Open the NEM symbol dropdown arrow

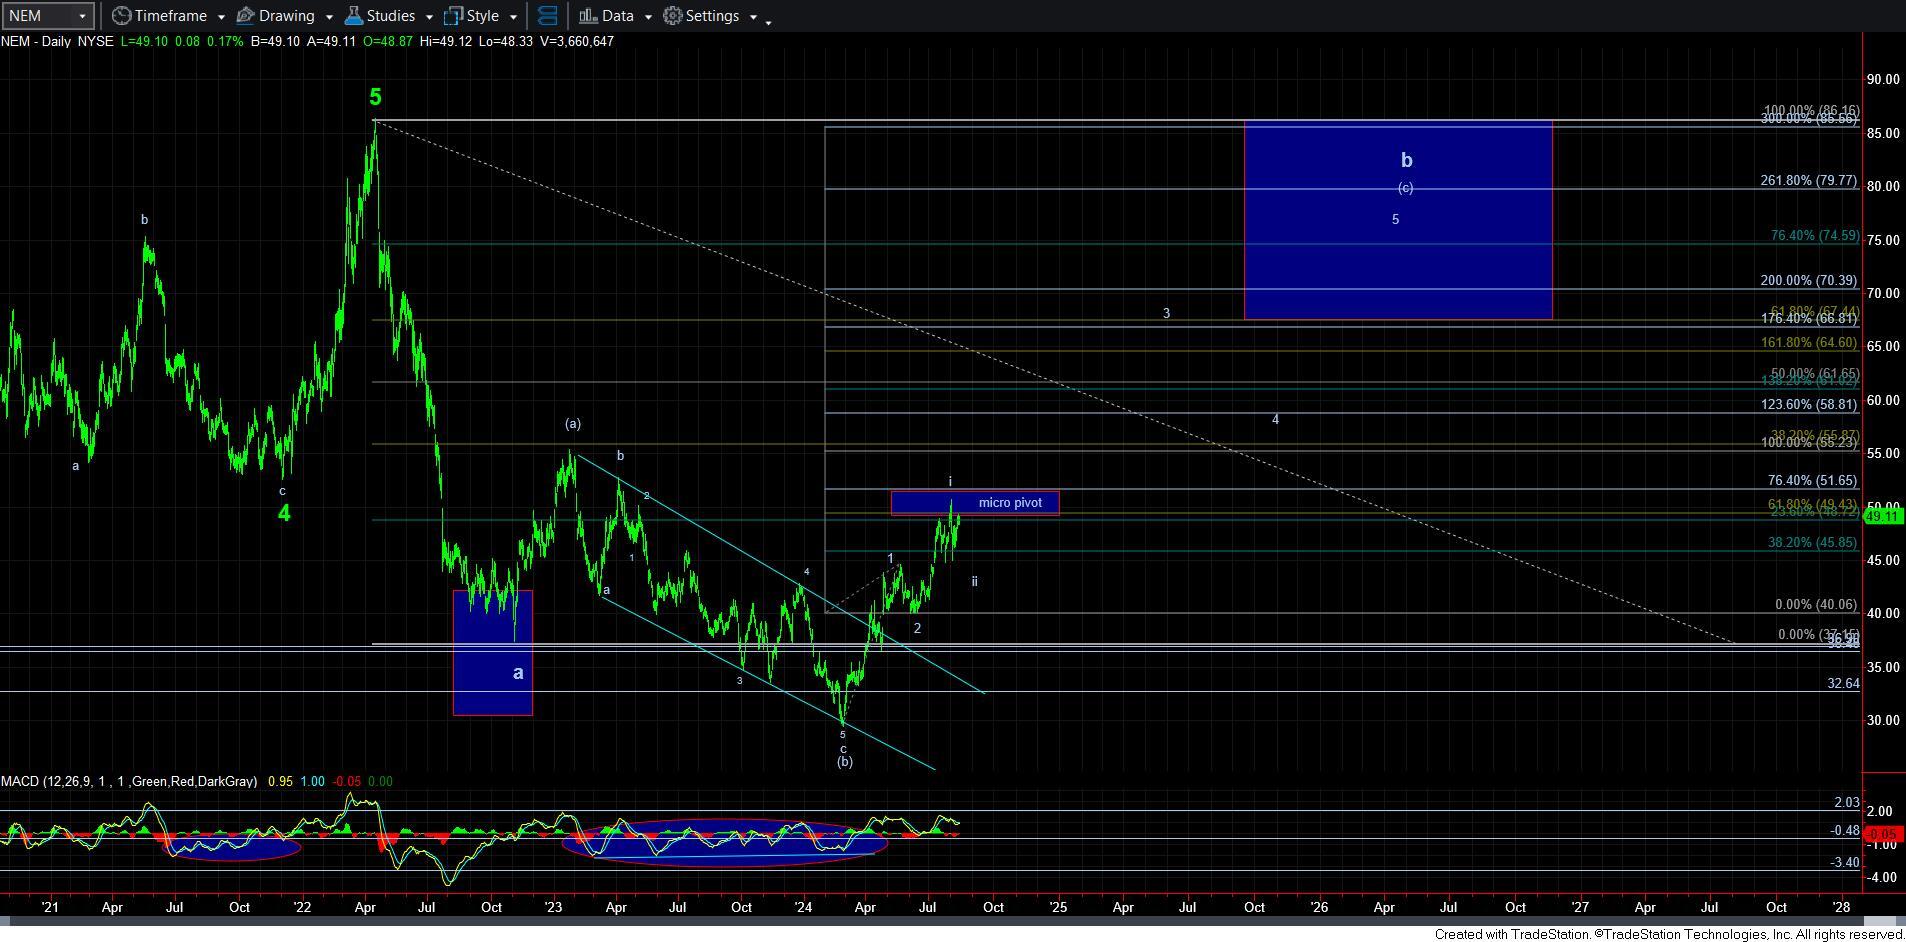coord(82,16)
